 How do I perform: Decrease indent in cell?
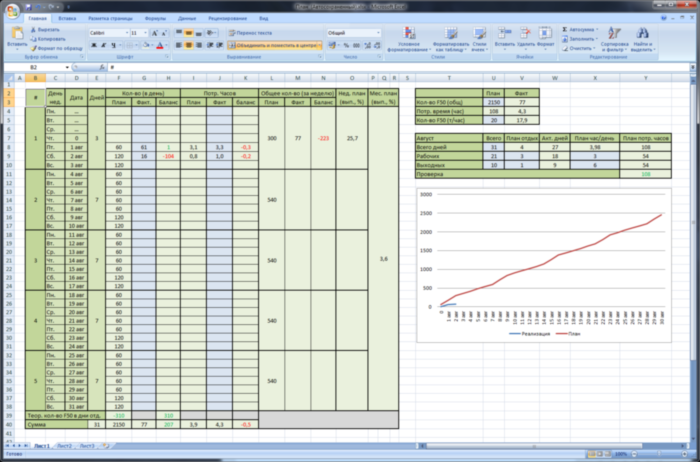point(210,45)
